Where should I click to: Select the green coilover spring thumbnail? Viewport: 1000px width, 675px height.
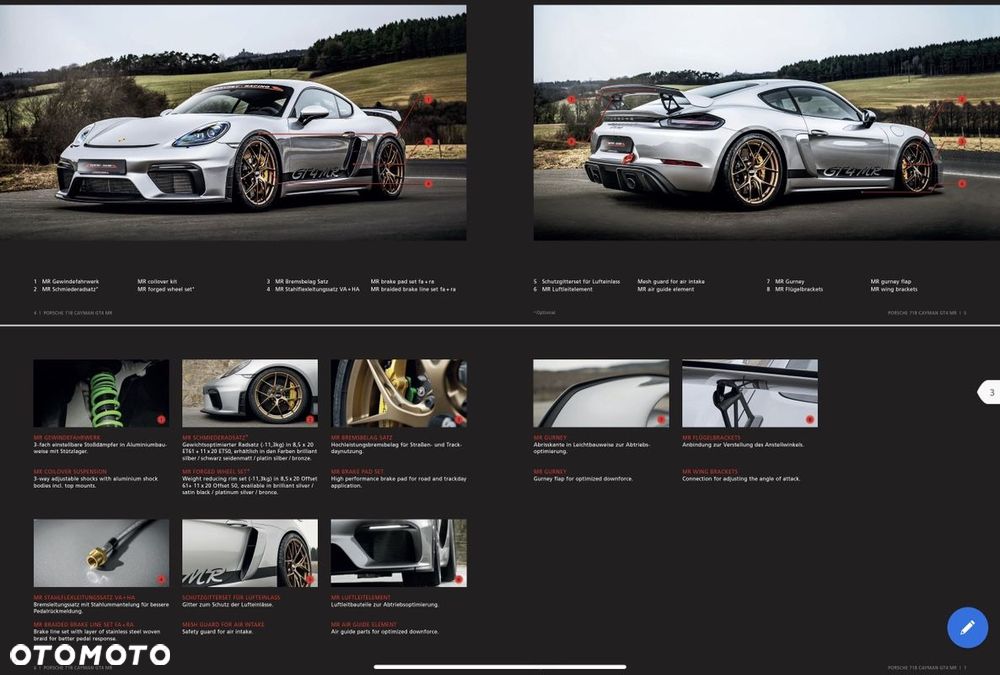pyautogui.click(x=101, y=394)
